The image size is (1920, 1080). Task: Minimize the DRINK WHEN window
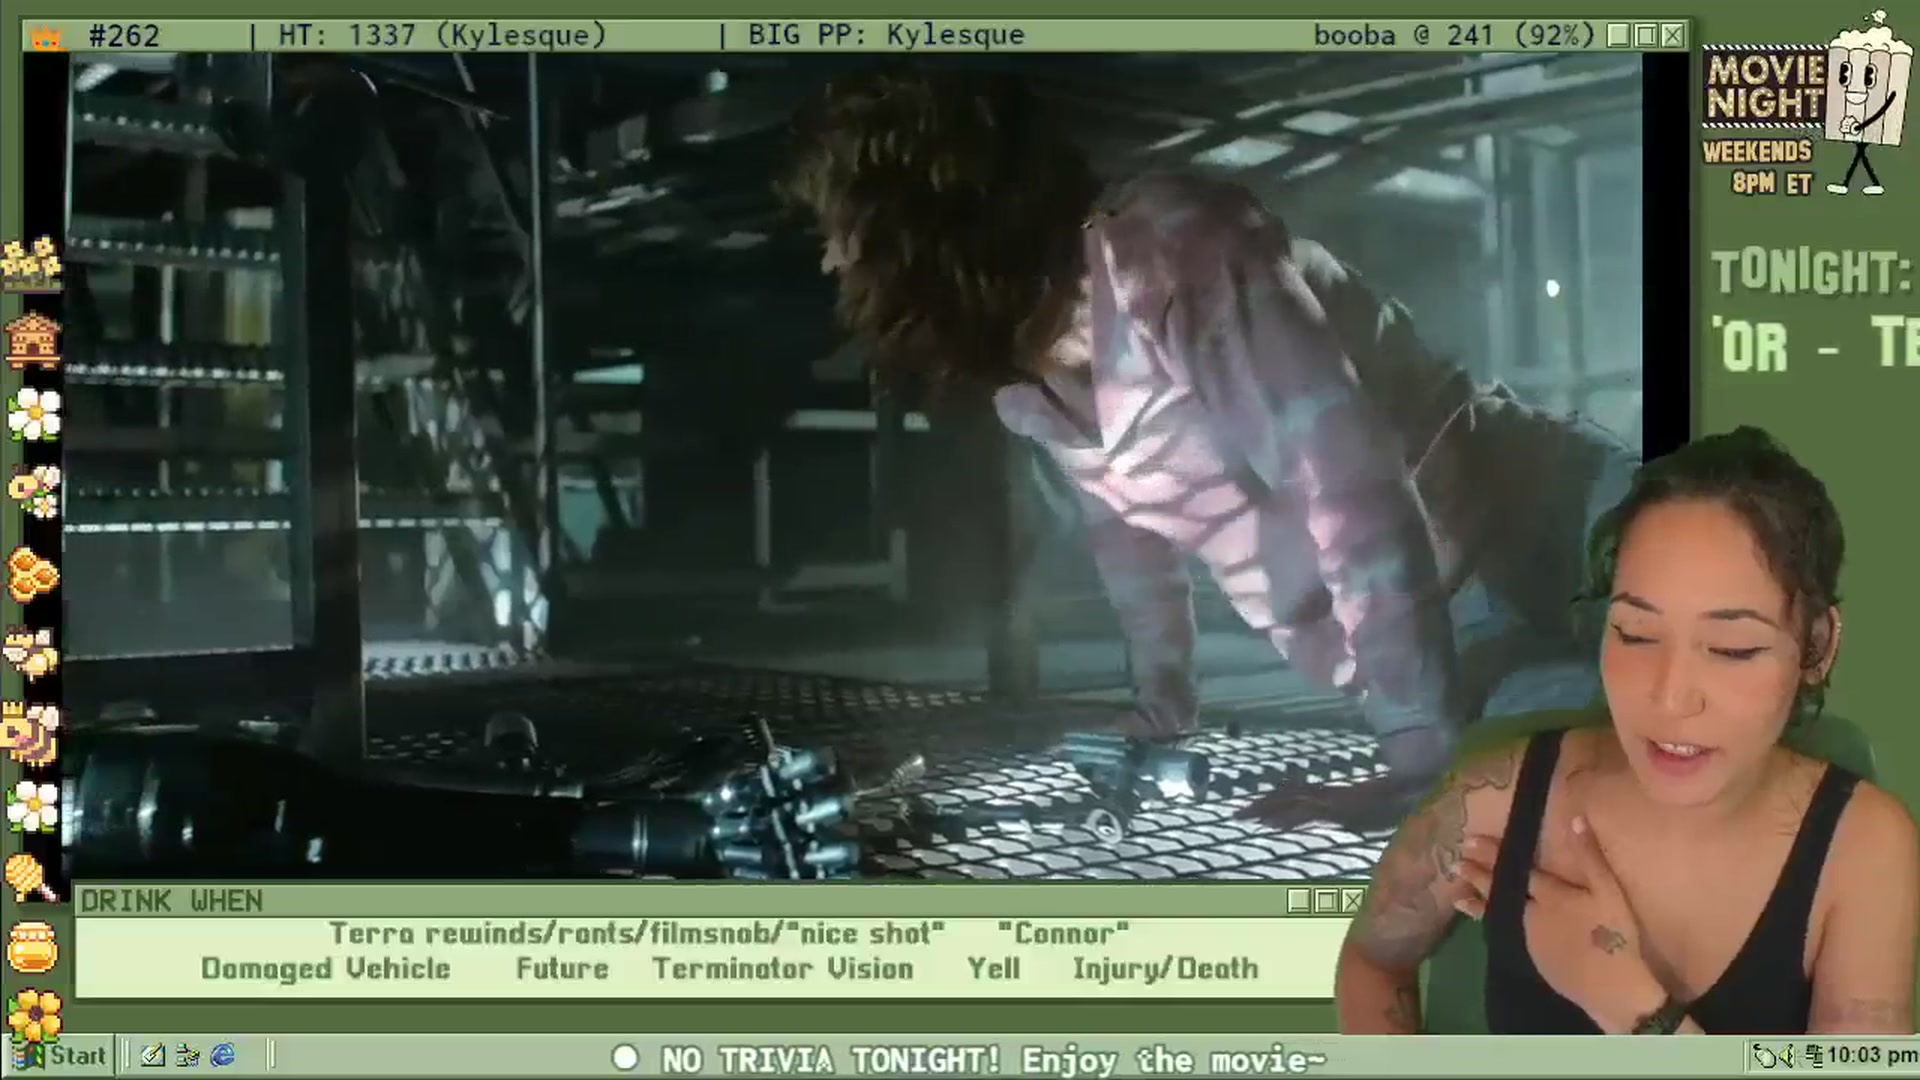click(x=1299, y=901)
